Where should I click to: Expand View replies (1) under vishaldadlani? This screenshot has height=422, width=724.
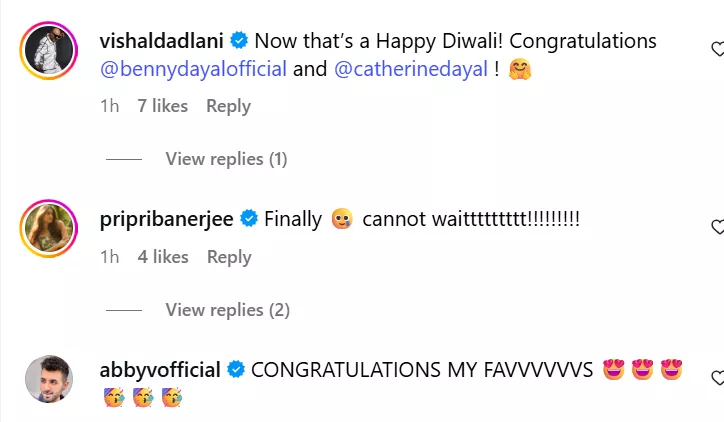227,158
